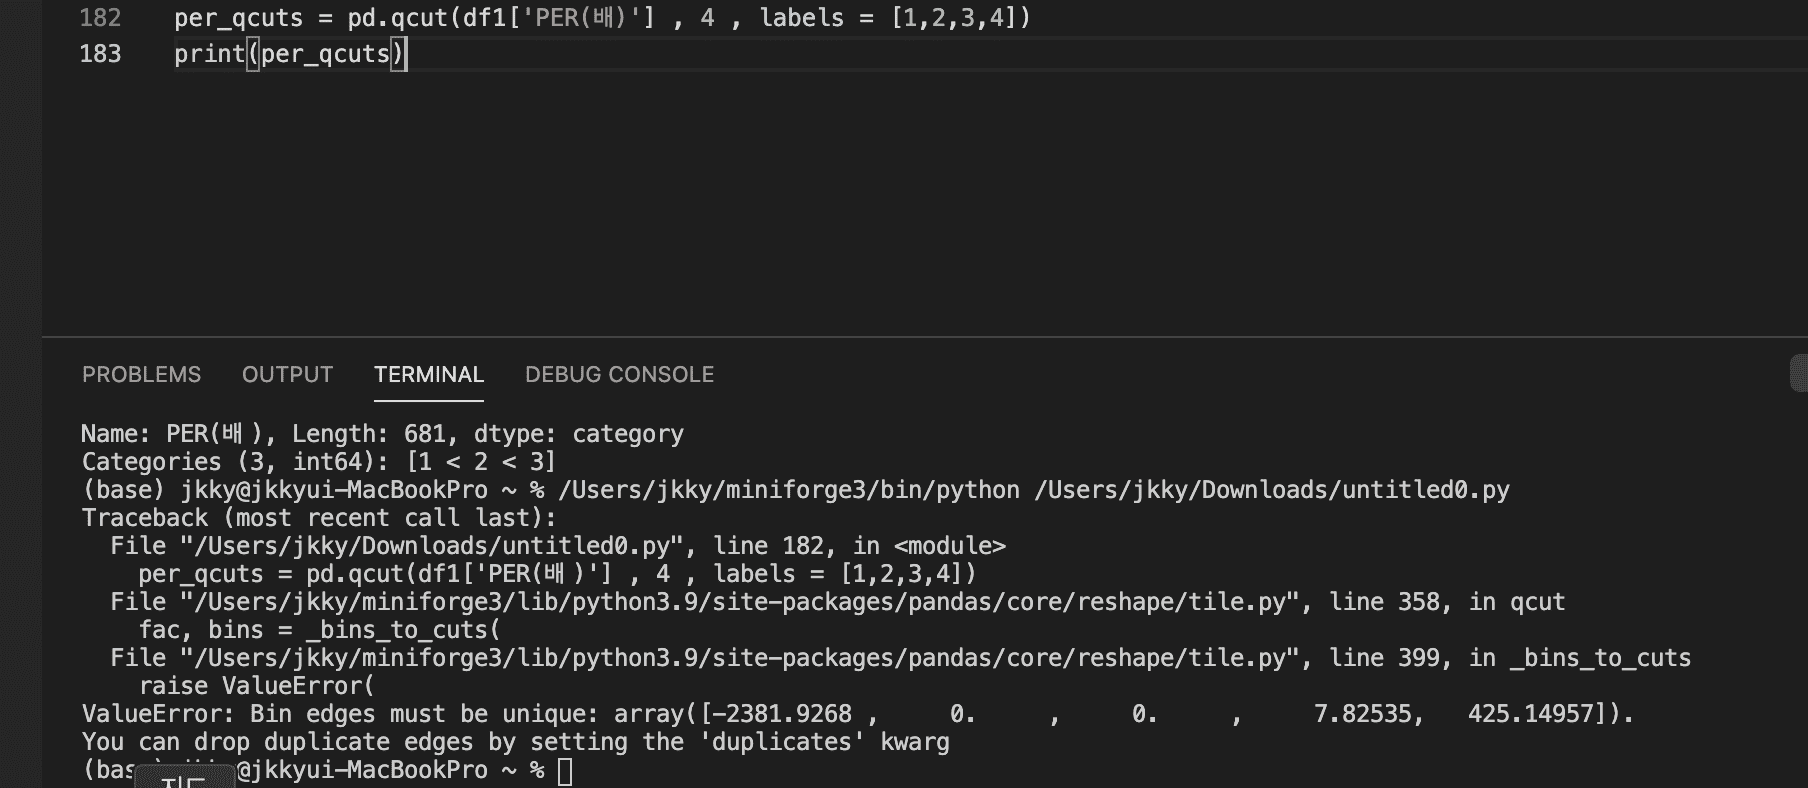Show the DEBUG CONSOLE tab
The width and height of the screenshot is (1808, 788).
coord(619,375)
